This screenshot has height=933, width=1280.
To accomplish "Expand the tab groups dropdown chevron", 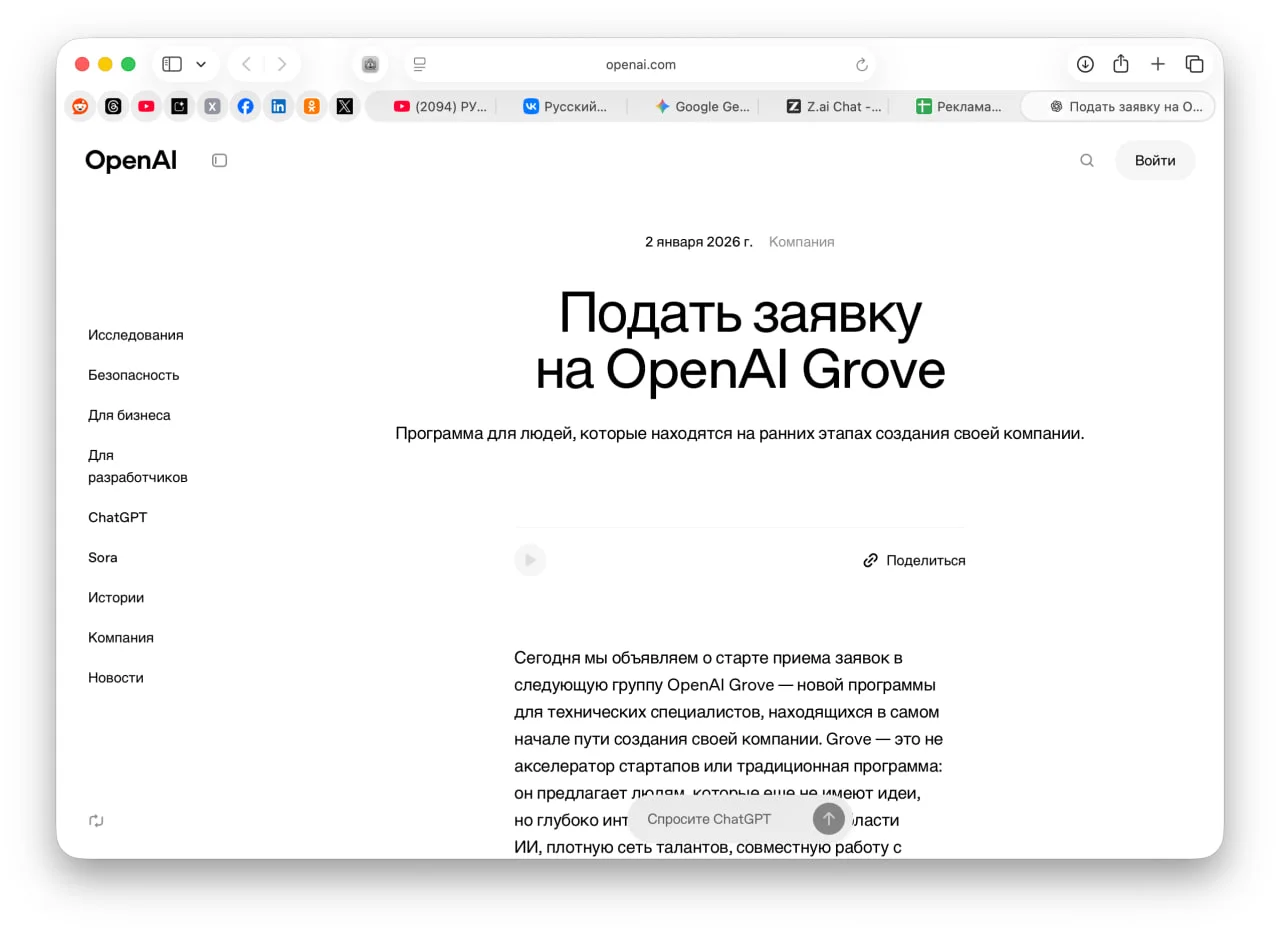I will click(201, 64).
